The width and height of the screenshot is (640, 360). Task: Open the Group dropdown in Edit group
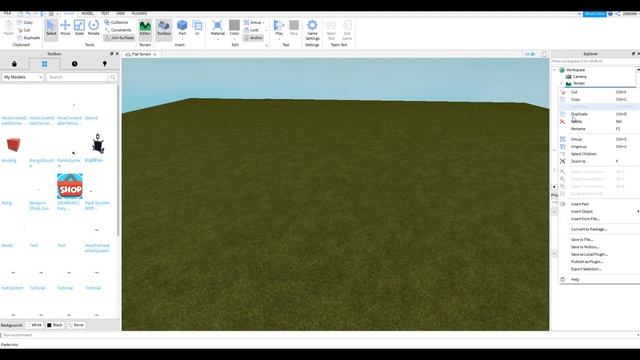coord(254,22)
